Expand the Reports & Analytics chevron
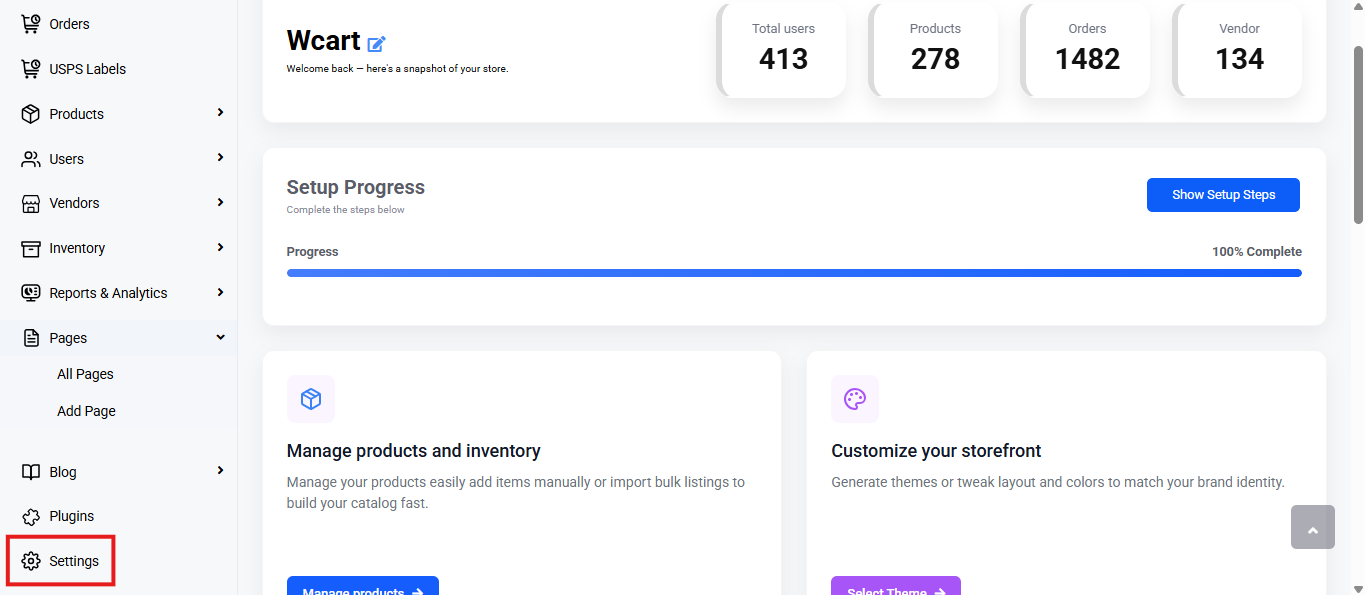Image resolution: width=1365 pixels, height=595 pixels. point(220,292)
